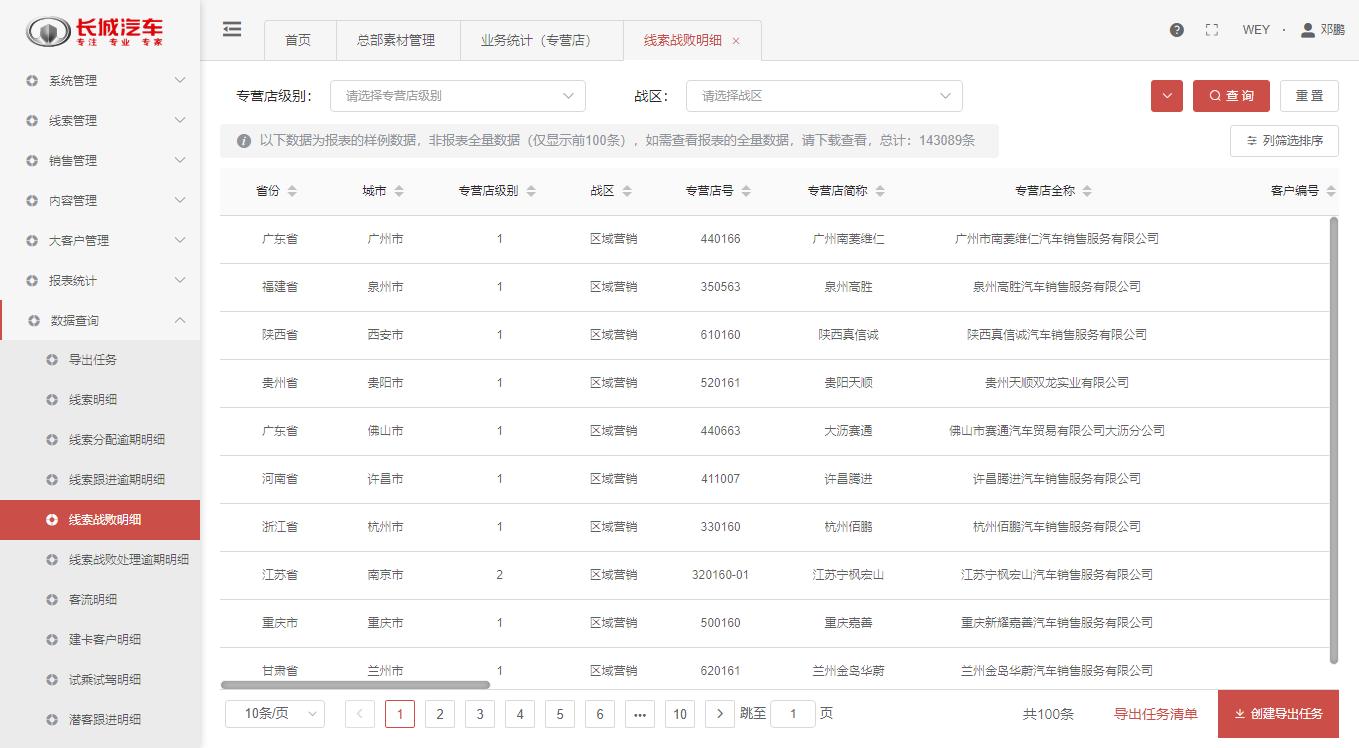Open the help question mark icon

pyautogui.click(x=1177, y=30)
